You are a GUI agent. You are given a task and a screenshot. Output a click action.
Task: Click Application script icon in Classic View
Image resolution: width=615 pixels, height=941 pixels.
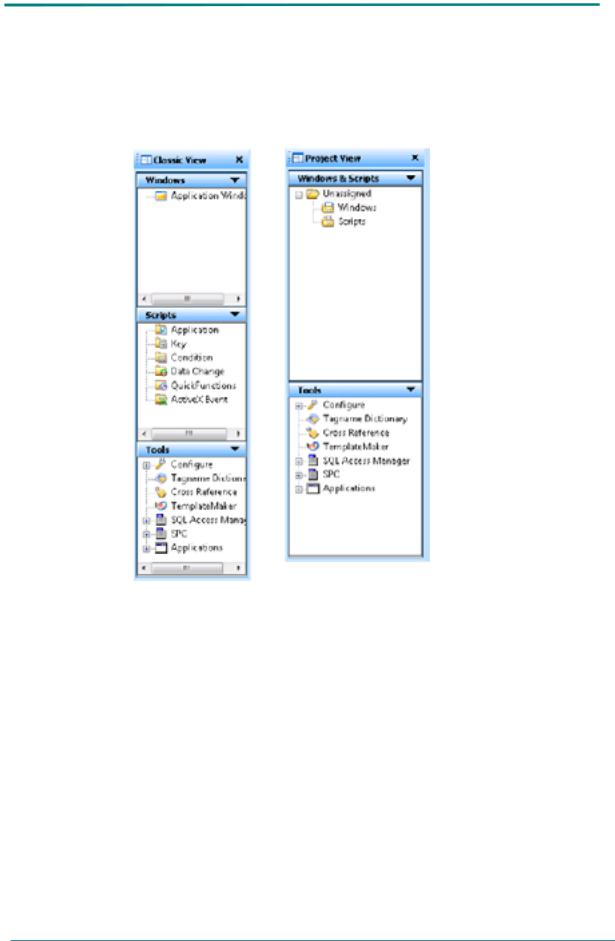(160, 330)
